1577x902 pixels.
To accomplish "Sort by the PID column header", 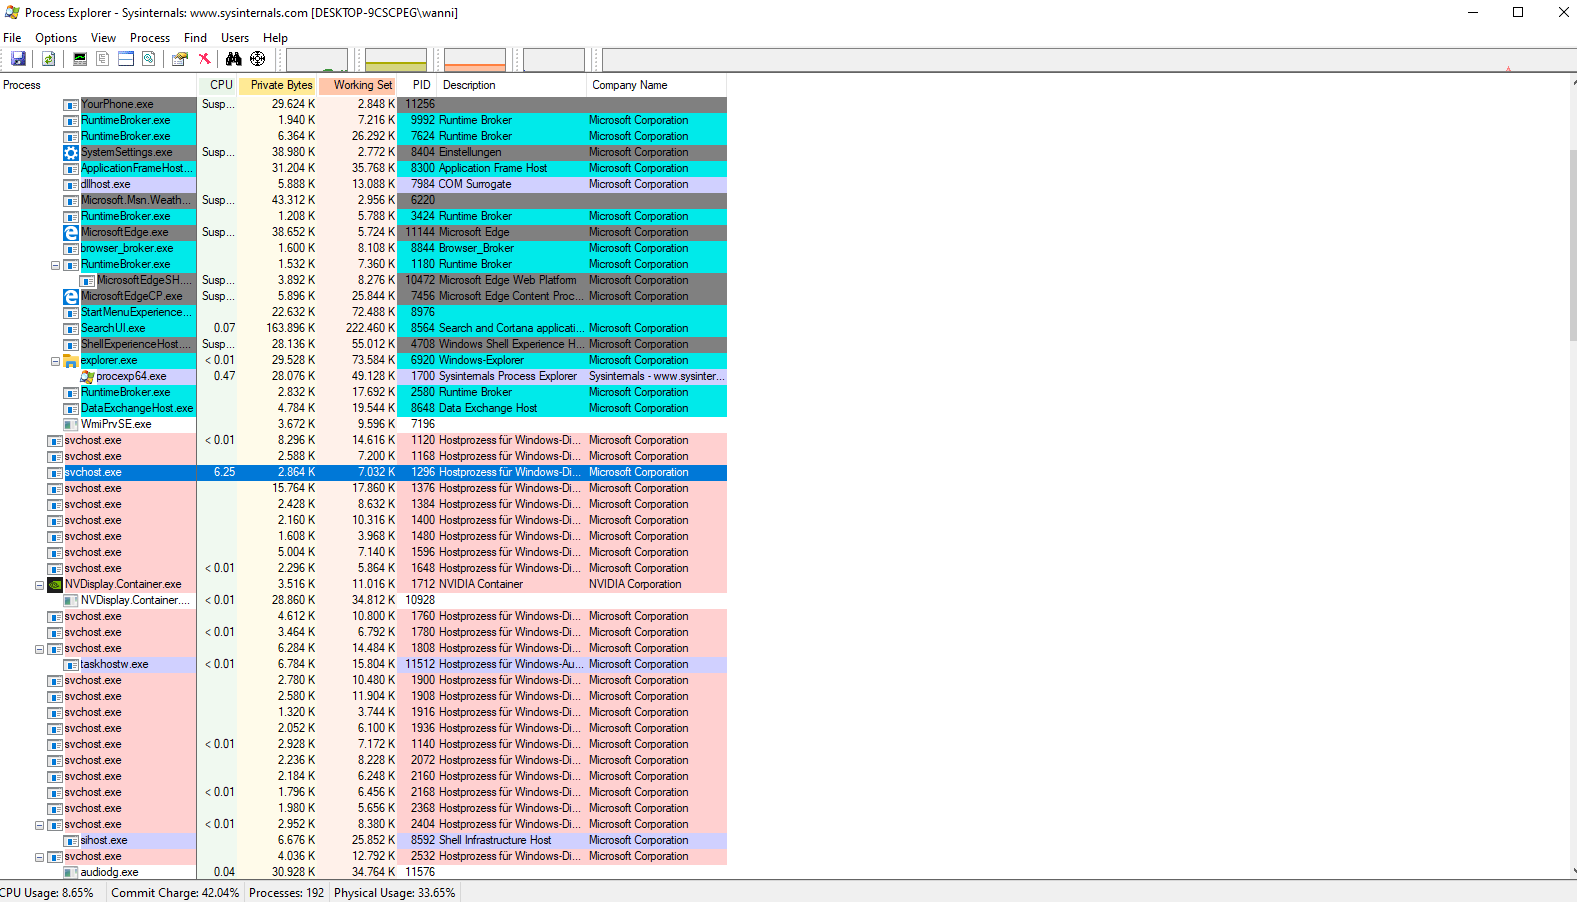I will [418, 85].
